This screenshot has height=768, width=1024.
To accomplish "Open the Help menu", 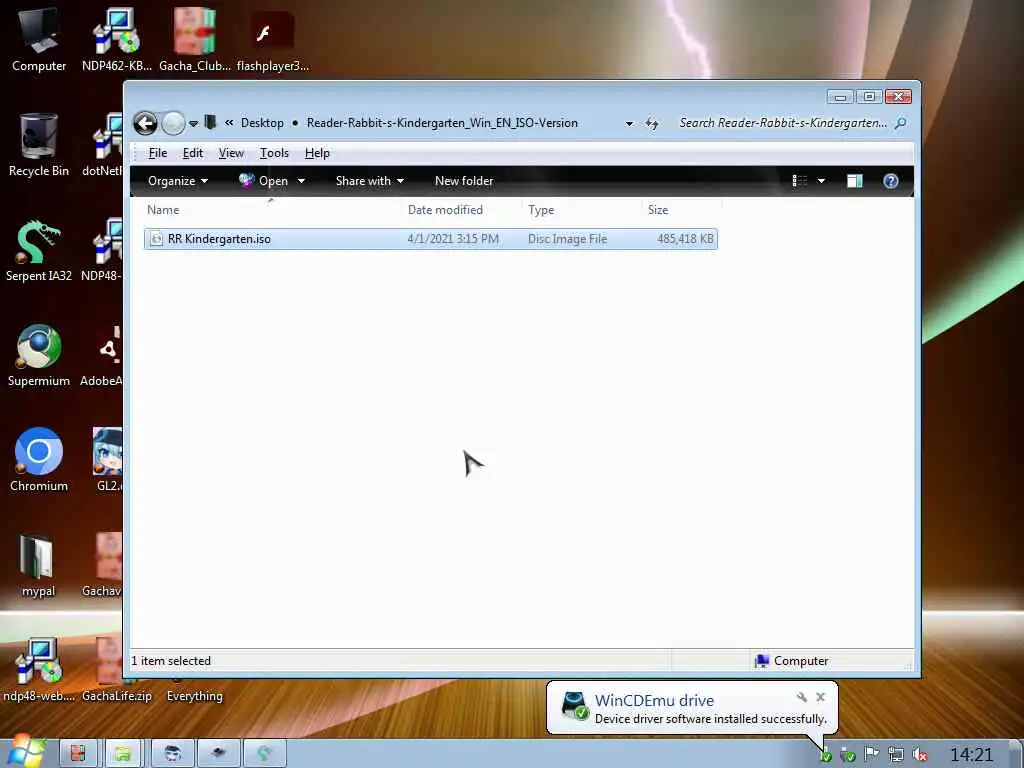I will pyautogui.click(x=317, y=153).
